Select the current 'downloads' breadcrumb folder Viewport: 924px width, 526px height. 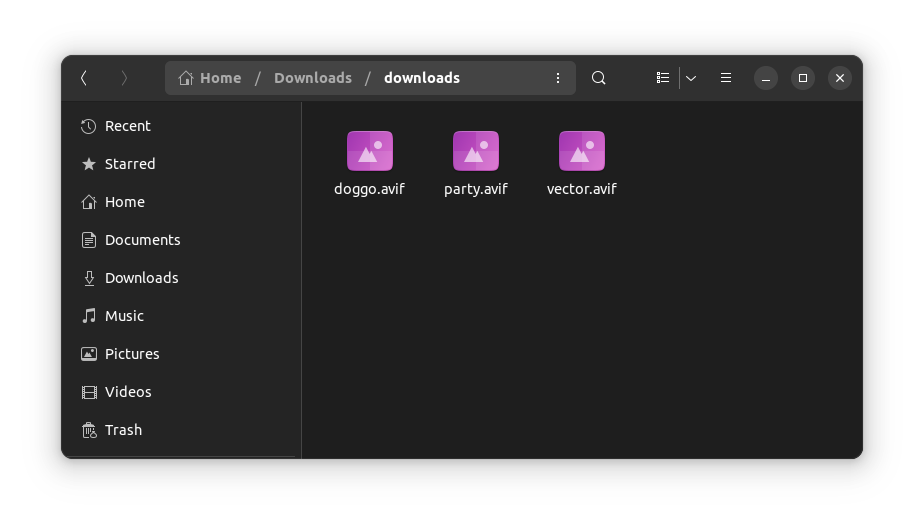click(x=421, y=78)
